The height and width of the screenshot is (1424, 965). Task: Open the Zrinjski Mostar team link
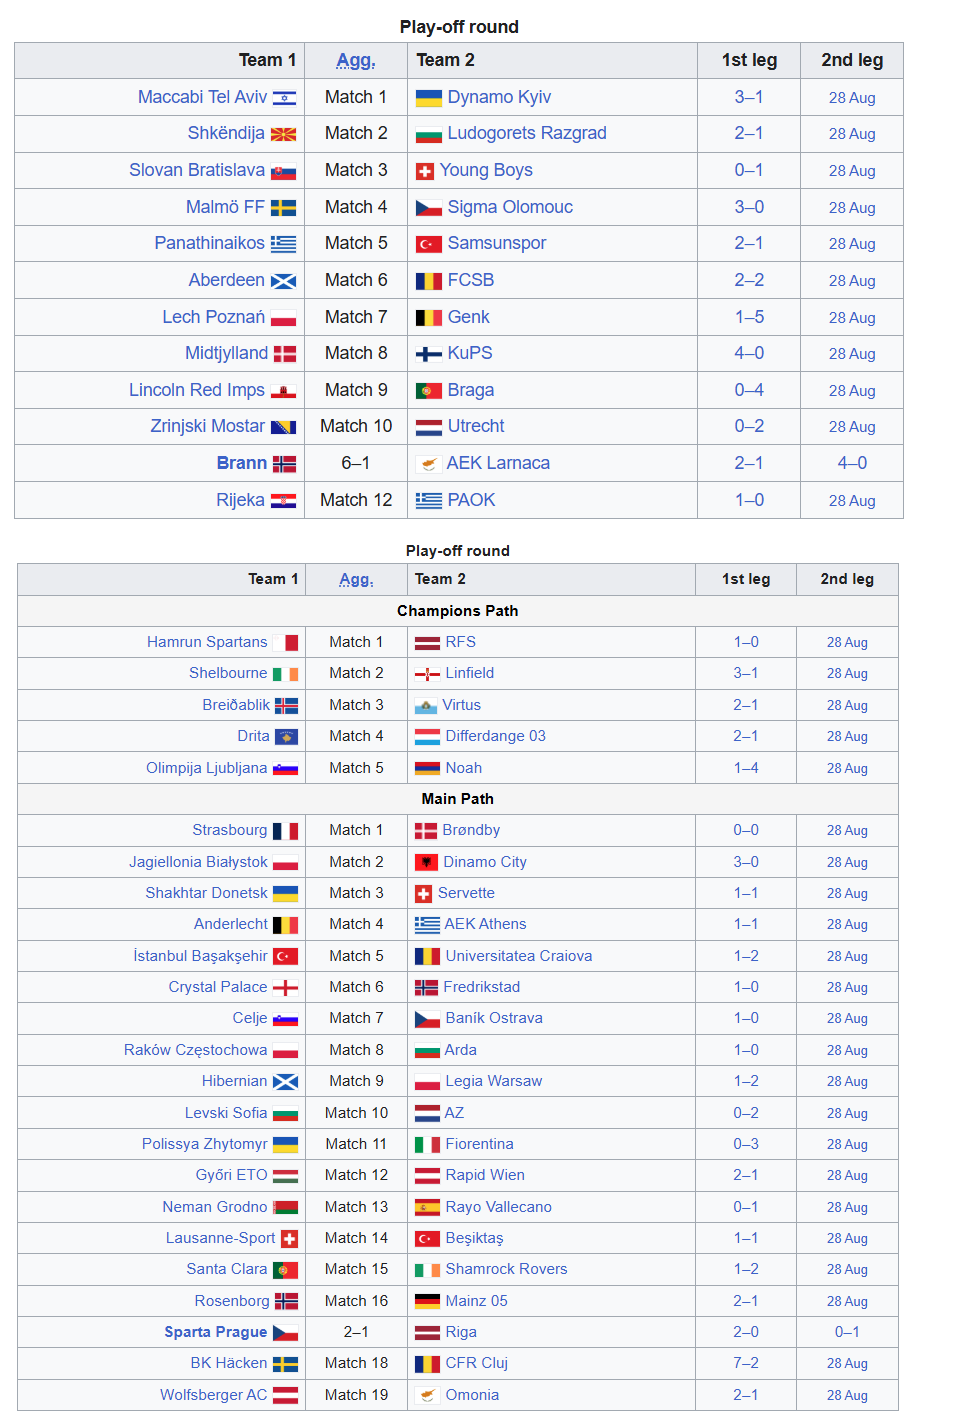(208, 427)
